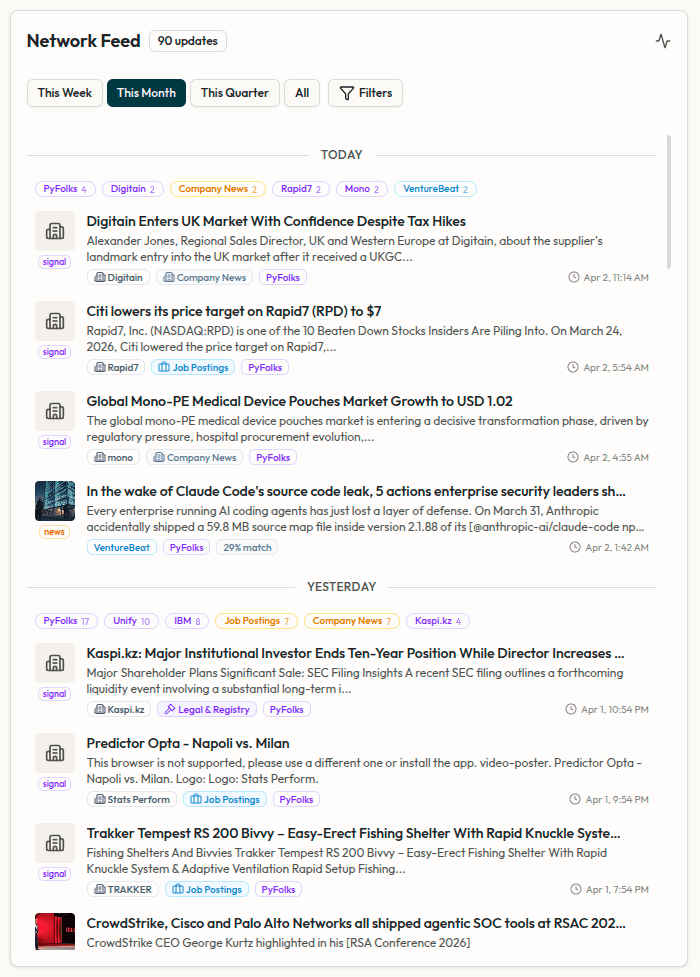Click clock icon beside Apr 2, 1:42 AM
Image resolution: width=700 pixels, height=977 pixels.
(575, 547)
